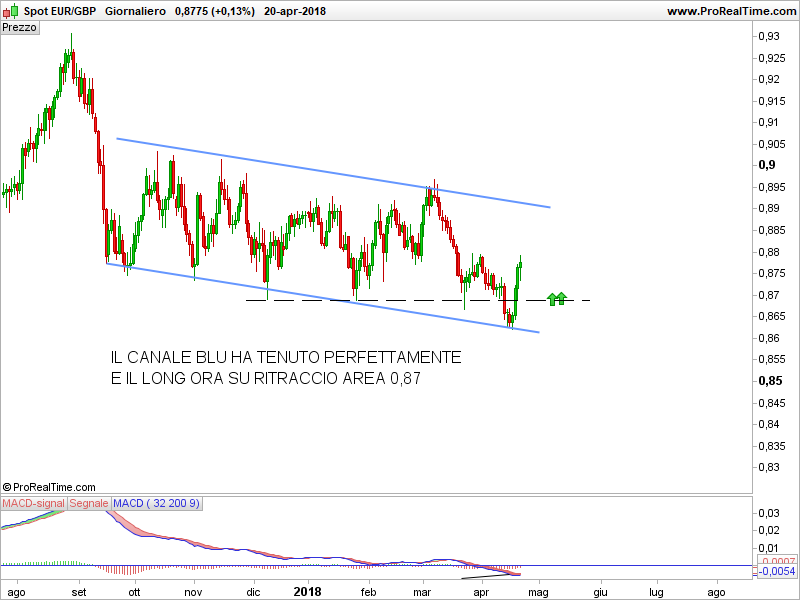Open the MACD-signal indicator label
800x600 pixels.
point(33,504)
